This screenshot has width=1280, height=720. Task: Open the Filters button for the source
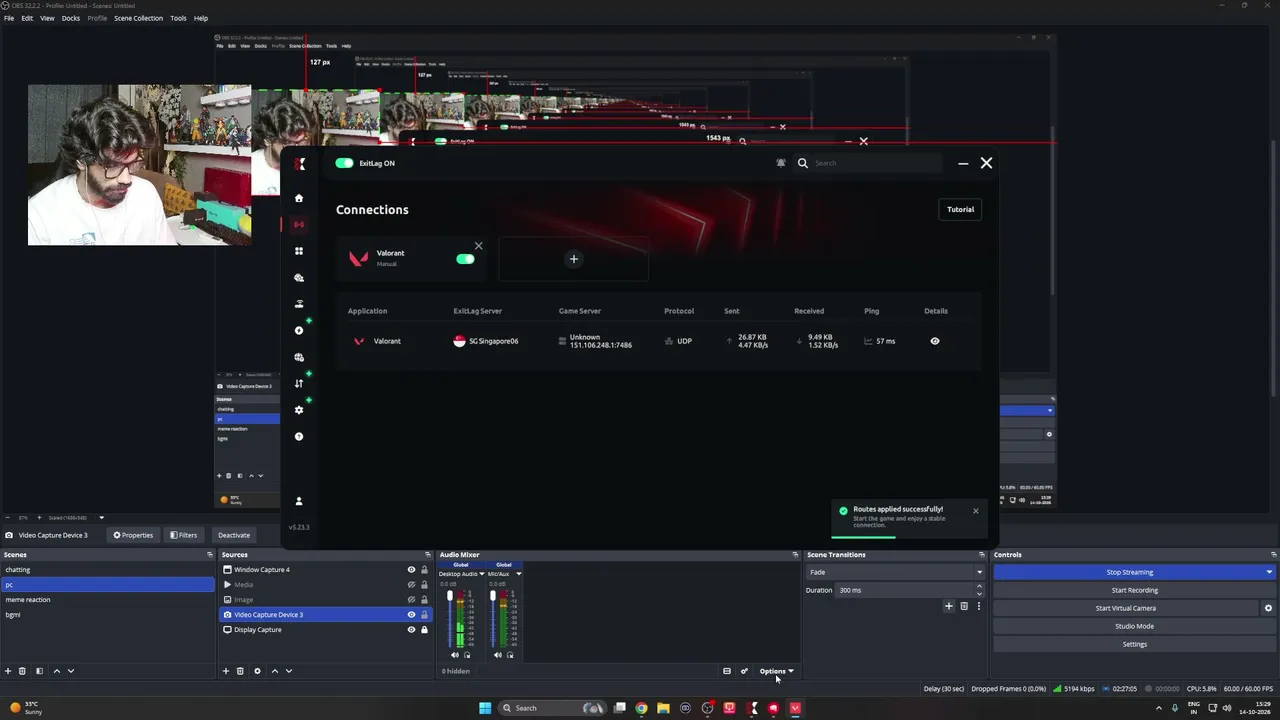pyautogui.click(x=184, y=535)
